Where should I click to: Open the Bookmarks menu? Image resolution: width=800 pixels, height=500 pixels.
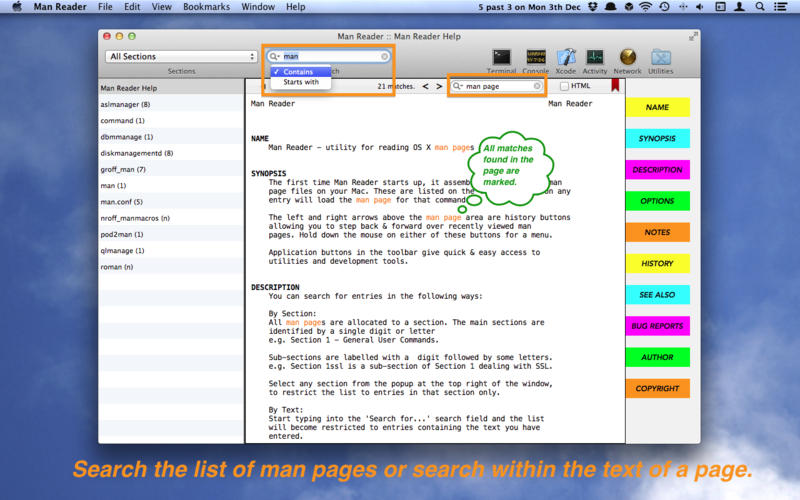coord(204,7)
